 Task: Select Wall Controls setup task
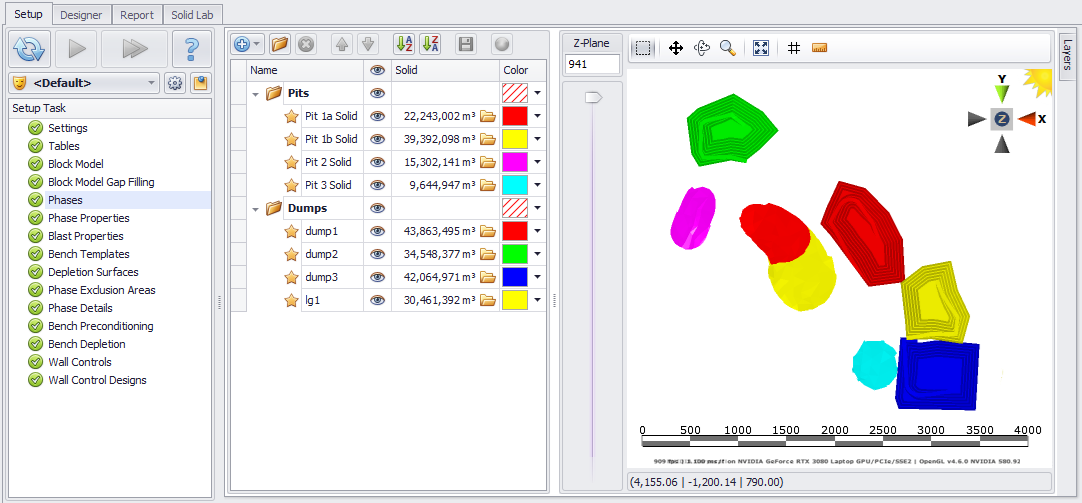[x=80, y=362]
